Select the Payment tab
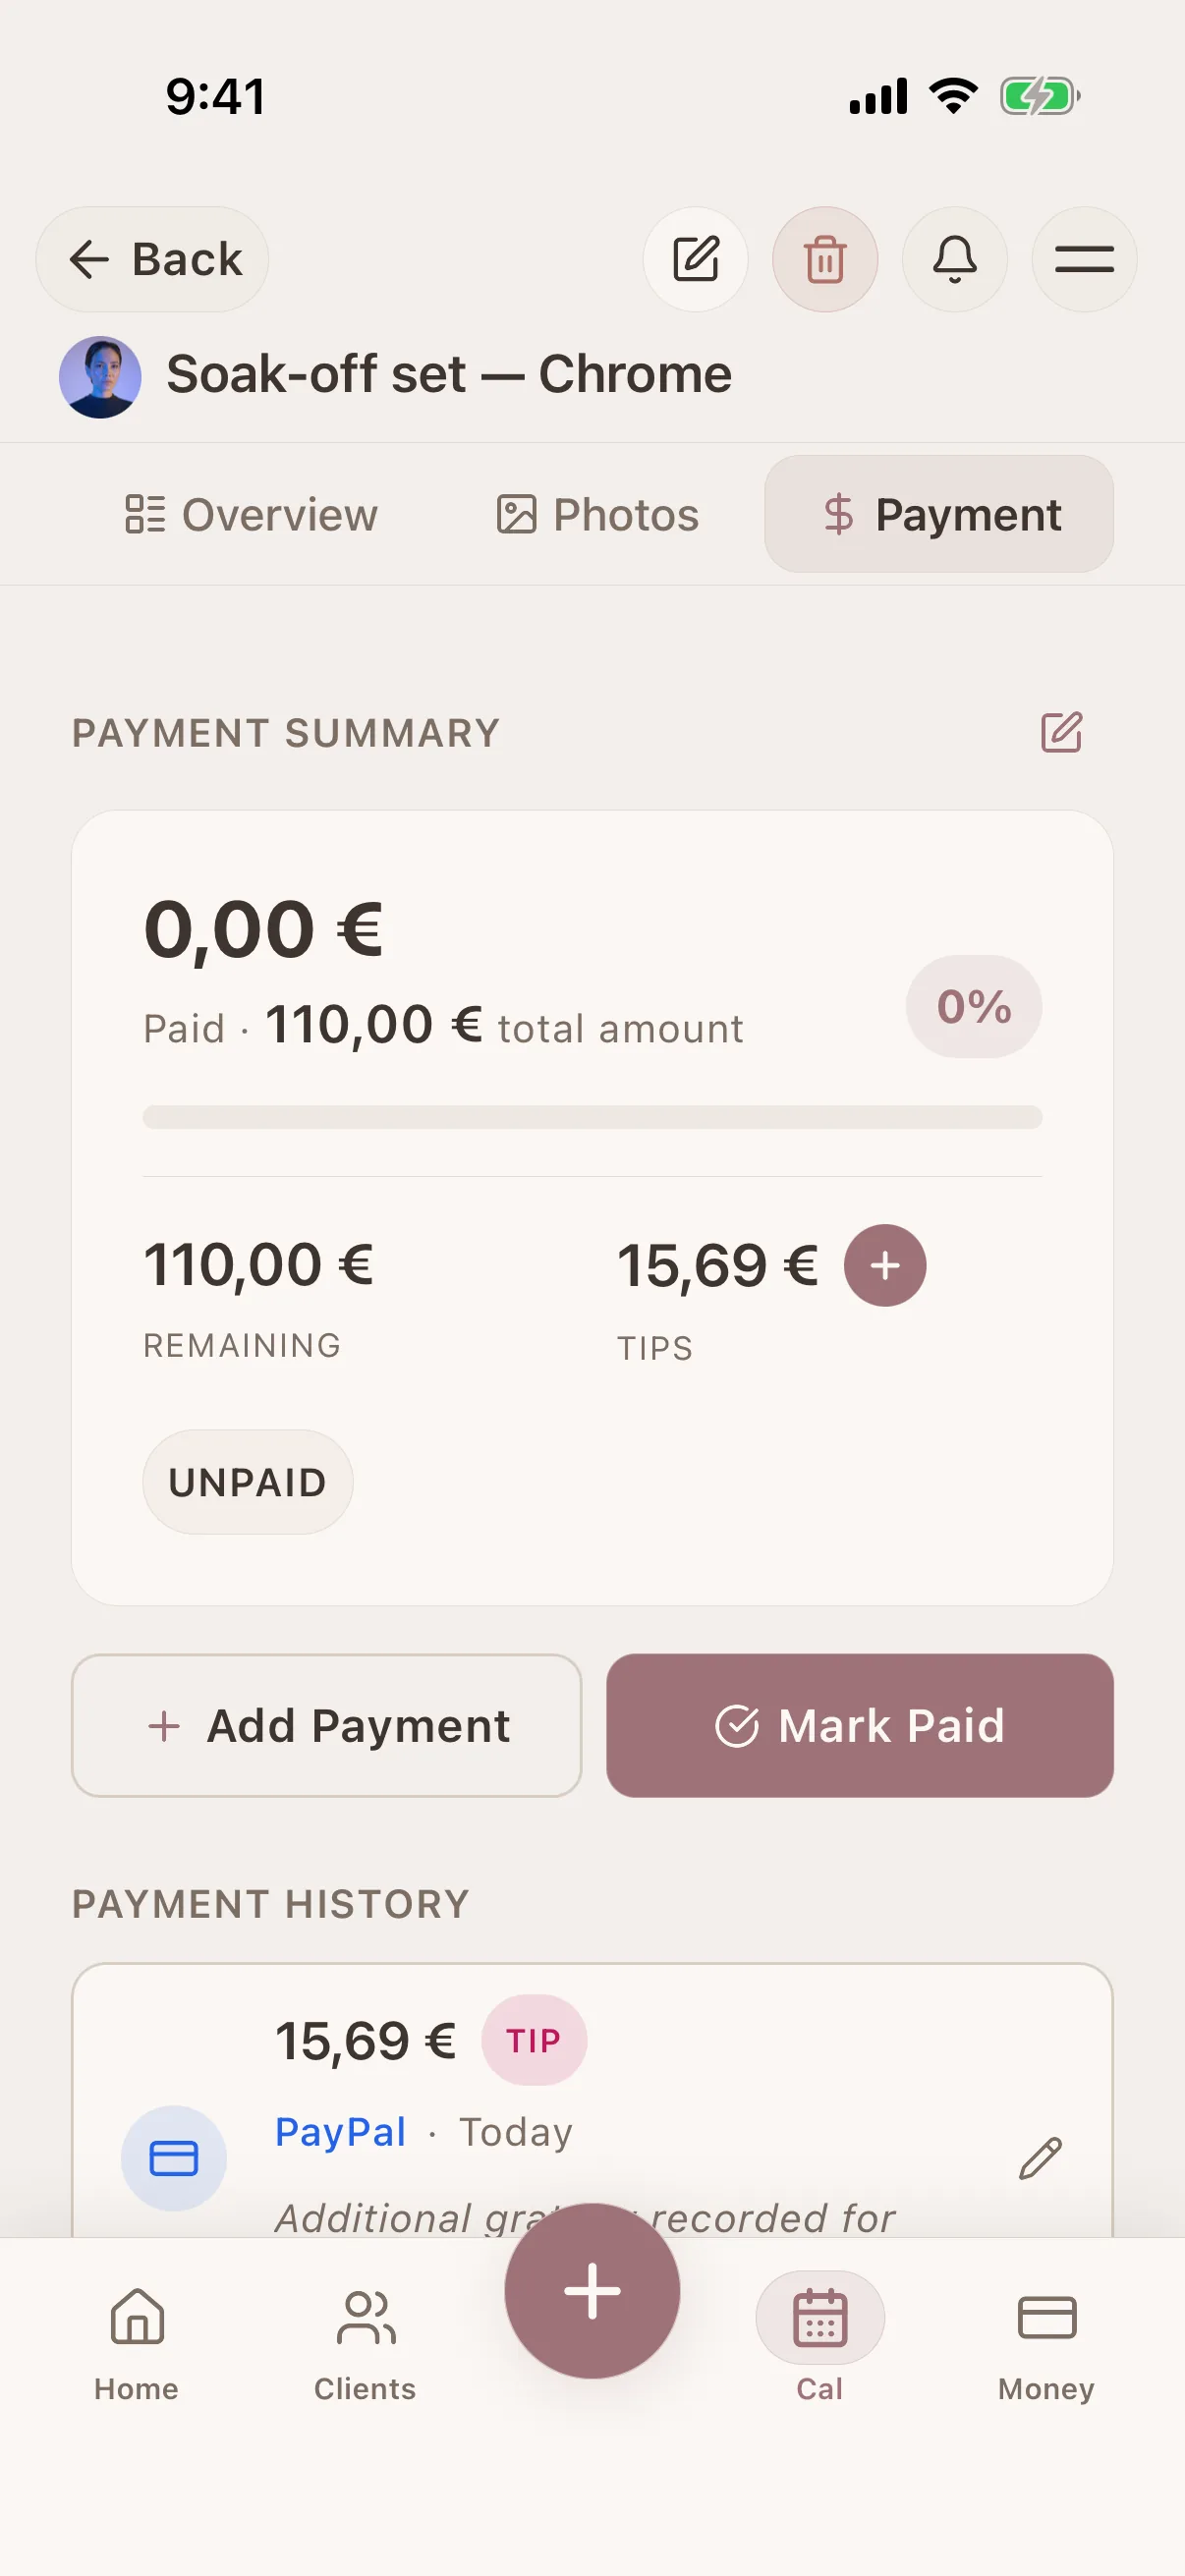Viewport: 1185px width, 2576px height. tap(939, 514)
